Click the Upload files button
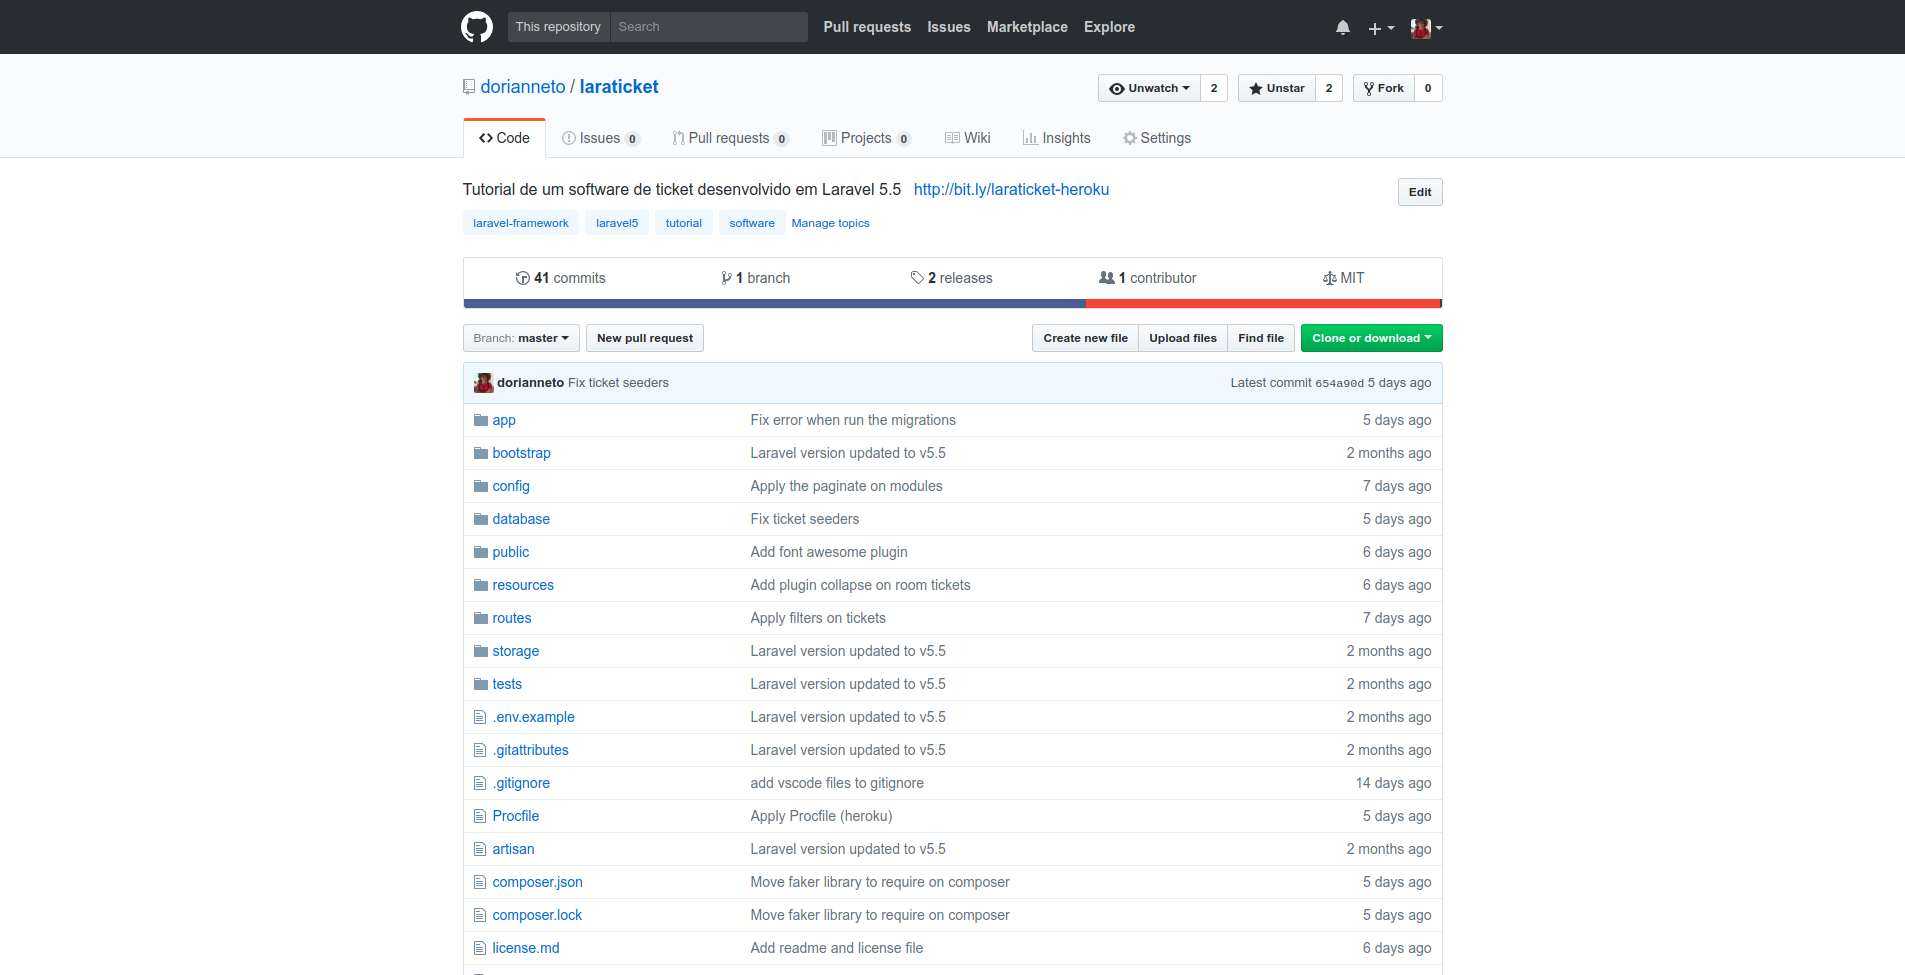 (x=1183, y=338)
